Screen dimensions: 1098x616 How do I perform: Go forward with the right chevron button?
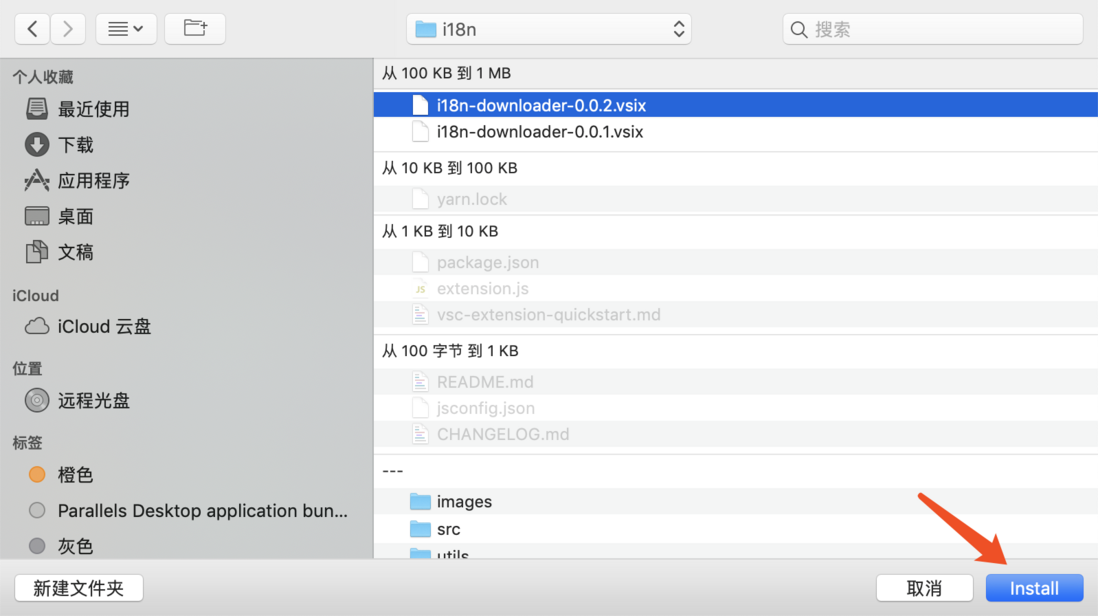[x=68, y=29]
